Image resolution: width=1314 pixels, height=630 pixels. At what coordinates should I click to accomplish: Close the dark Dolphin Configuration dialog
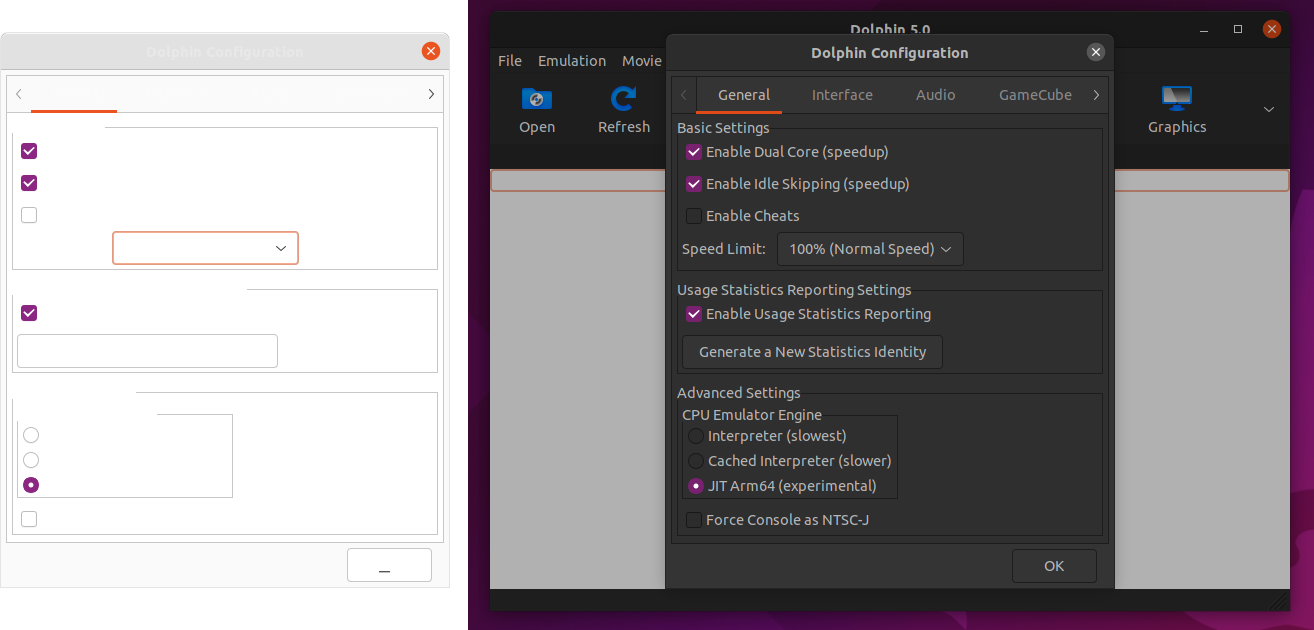coord(1096,53)
